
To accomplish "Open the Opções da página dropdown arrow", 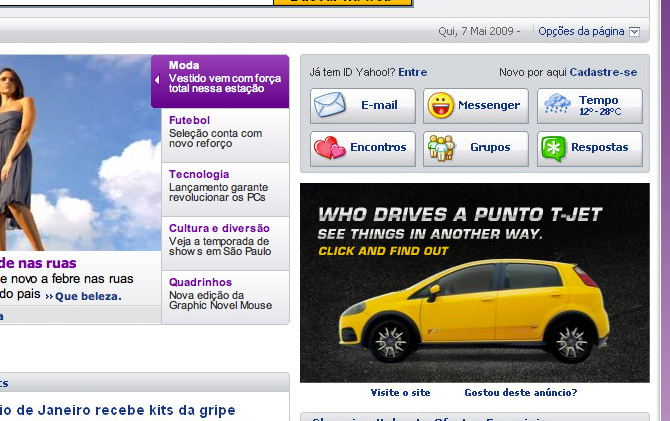I will coord(635,32).
